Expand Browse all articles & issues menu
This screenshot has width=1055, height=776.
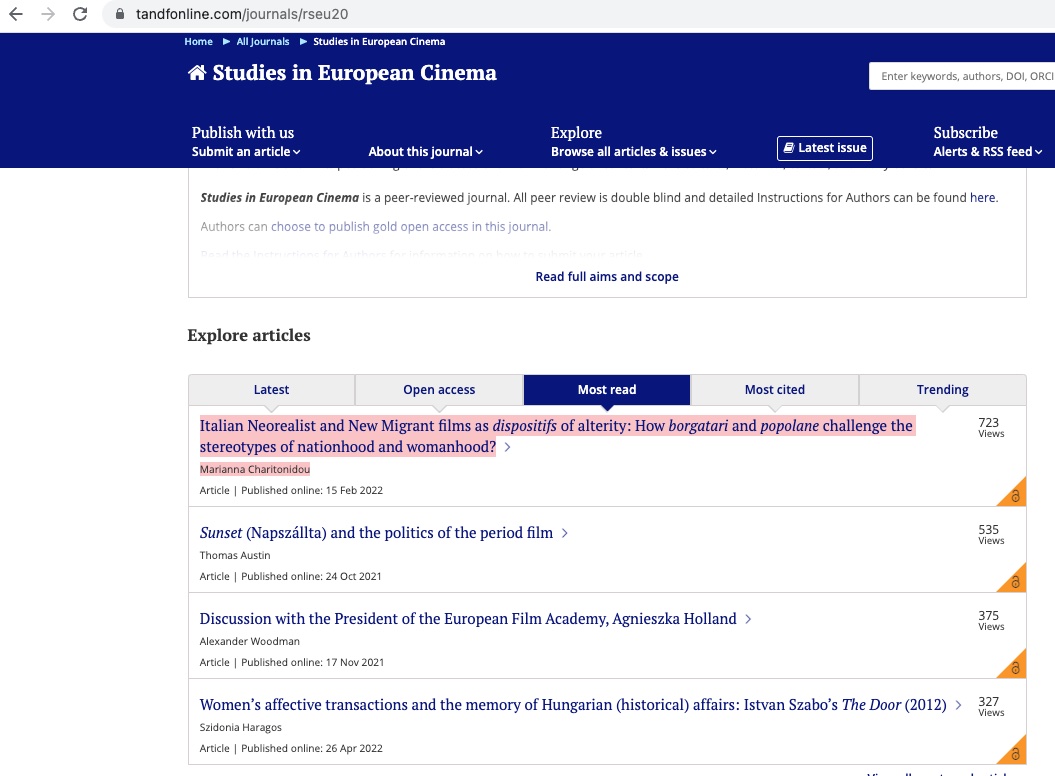pyautogui.click(x=634, y=152)
